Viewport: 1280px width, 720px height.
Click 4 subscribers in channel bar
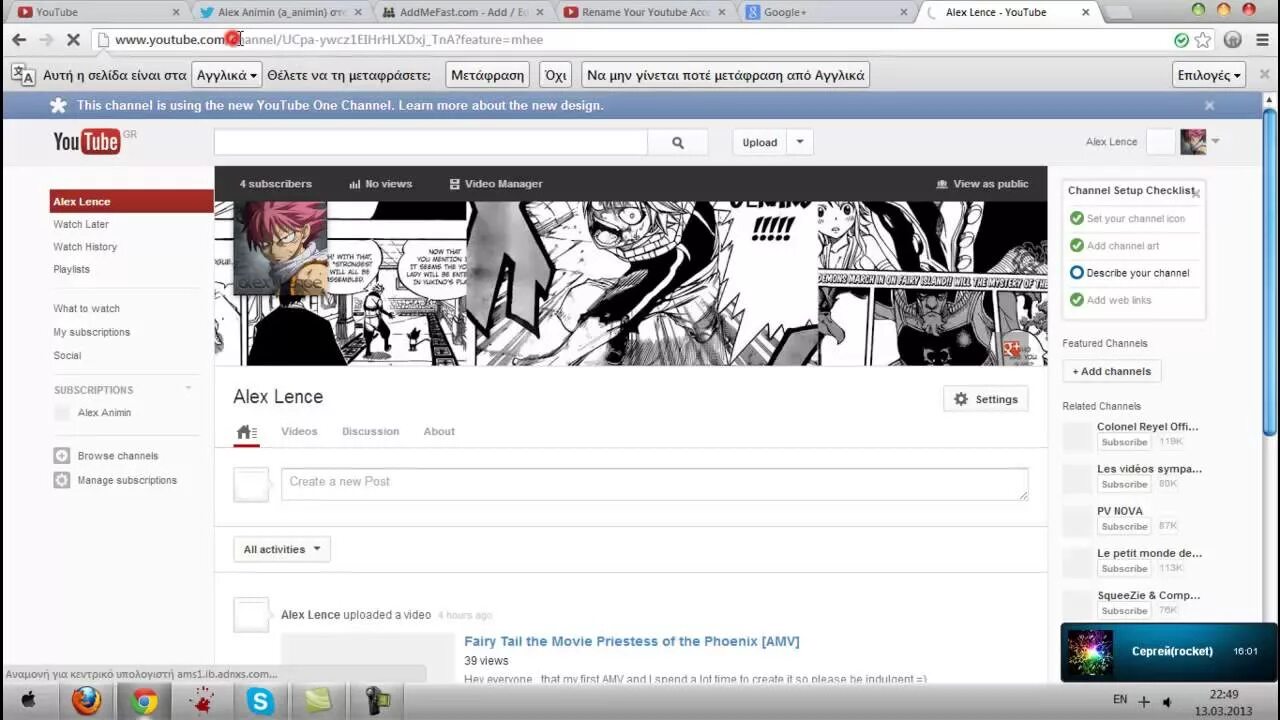[275, 184]
